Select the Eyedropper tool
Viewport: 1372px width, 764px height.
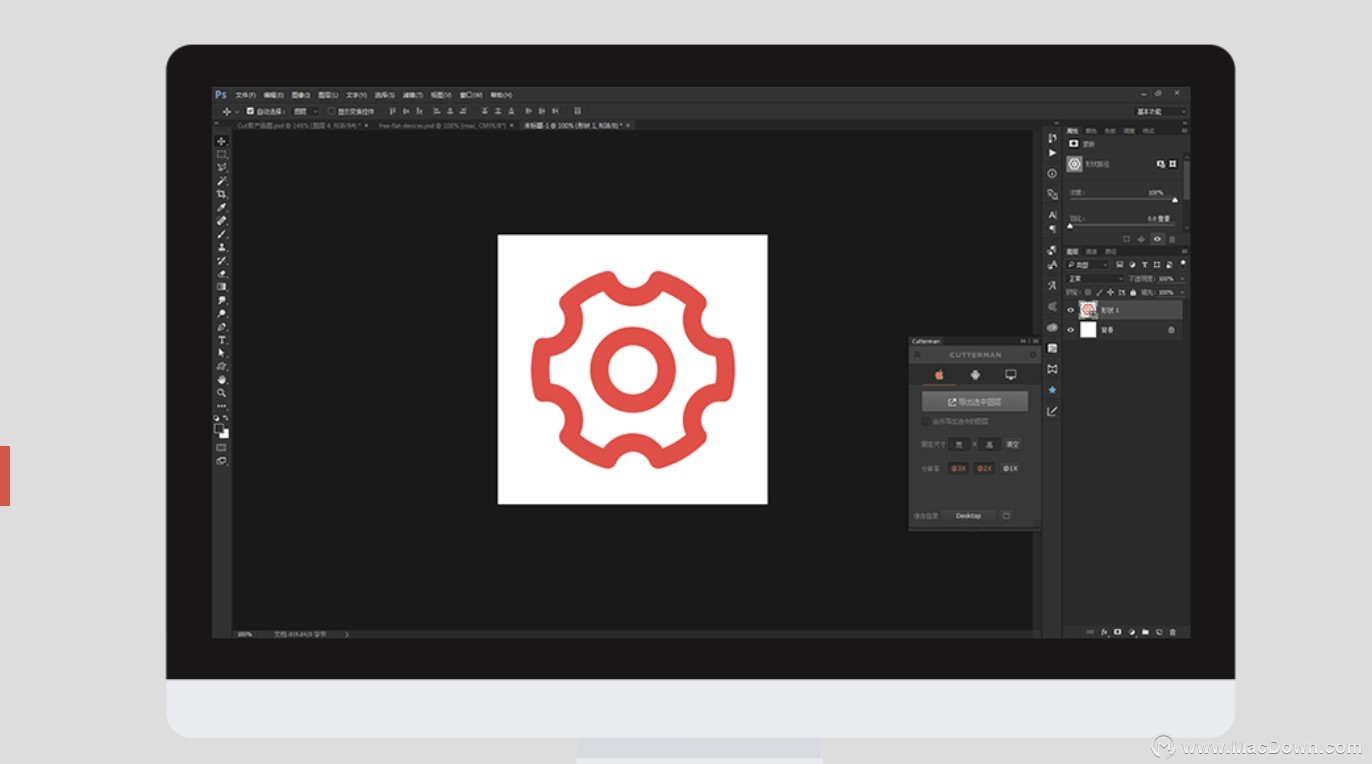point(221,208)
